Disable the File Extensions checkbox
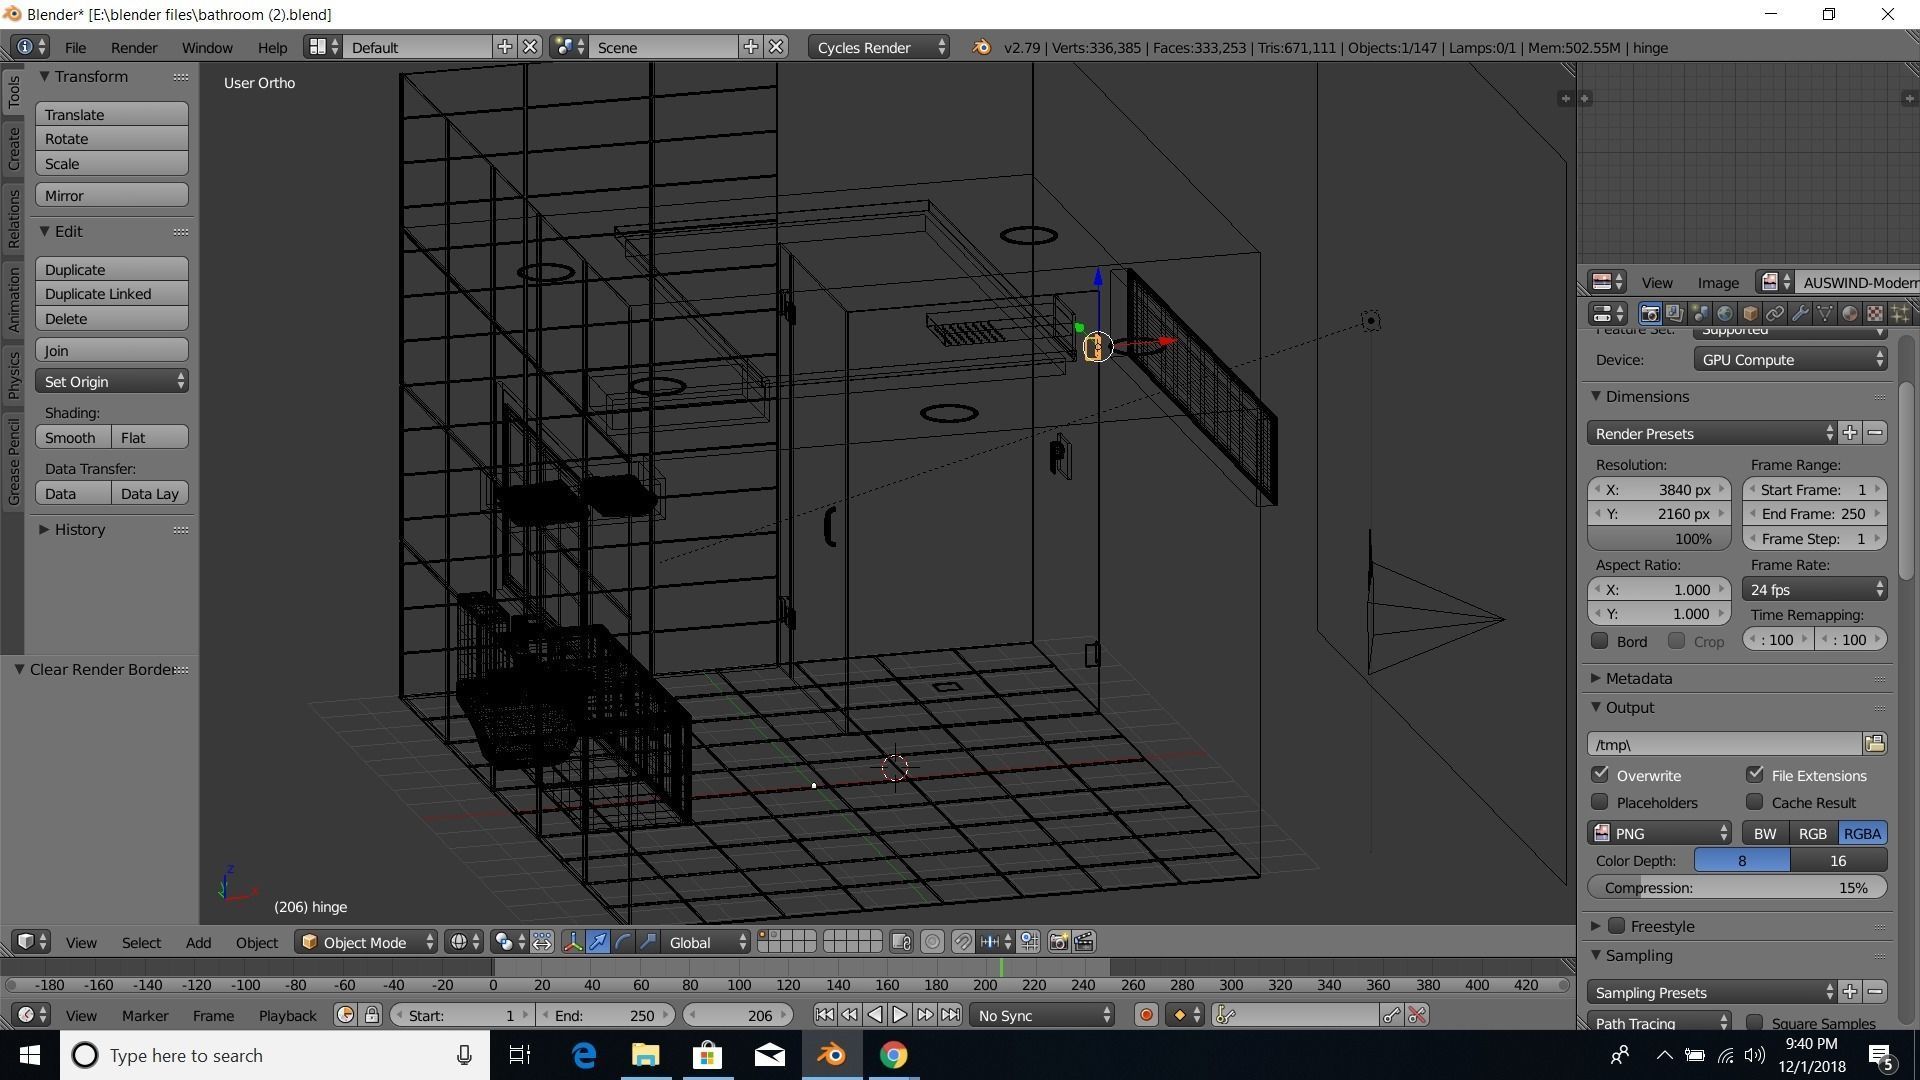The height and width of the screenshot is (1080, 1920). (x=1755, y=775)
